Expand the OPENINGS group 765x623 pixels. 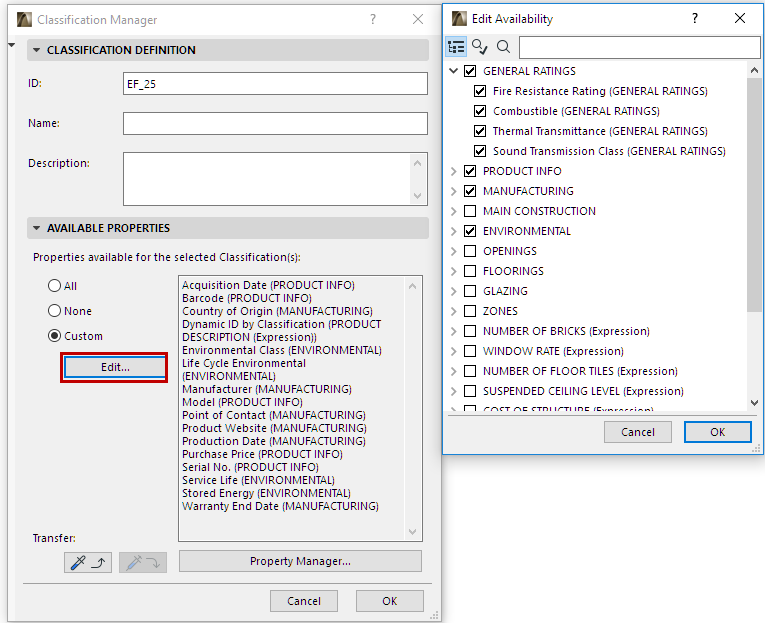453,251
